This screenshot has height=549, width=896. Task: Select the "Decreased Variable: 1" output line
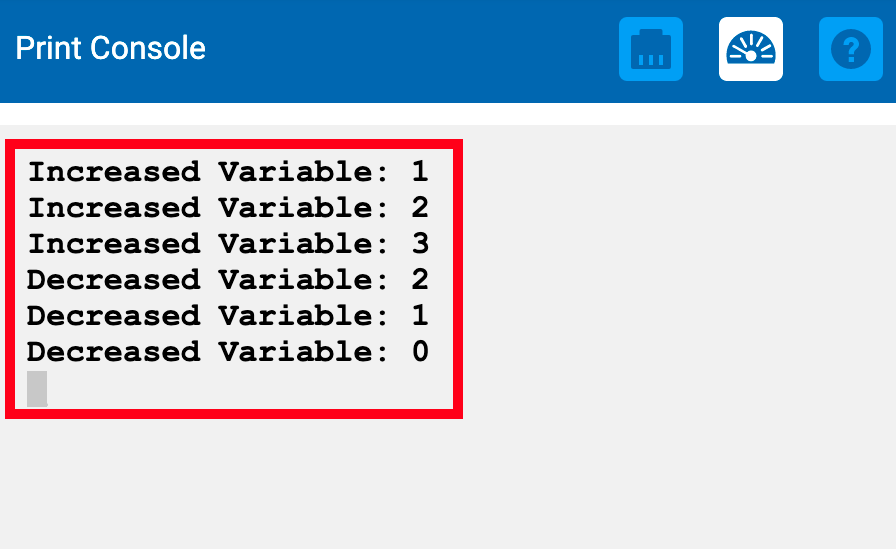click(x=228, y=316)
